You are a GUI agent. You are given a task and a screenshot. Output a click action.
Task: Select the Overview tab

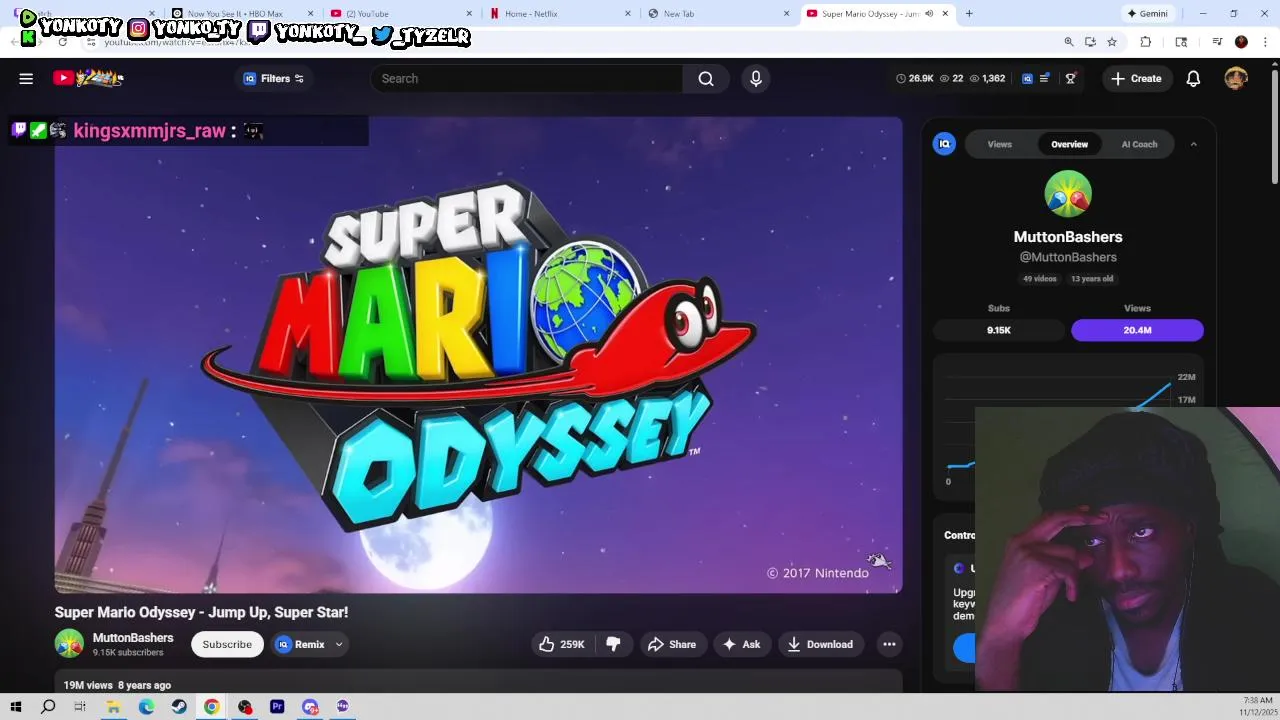tap(1069, 144)
